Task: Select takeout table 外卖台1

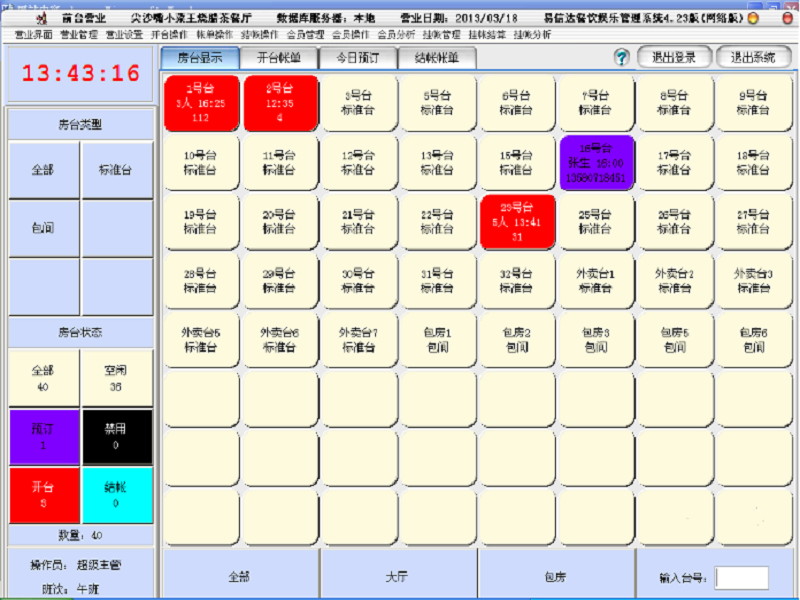Action: (595, 280)
